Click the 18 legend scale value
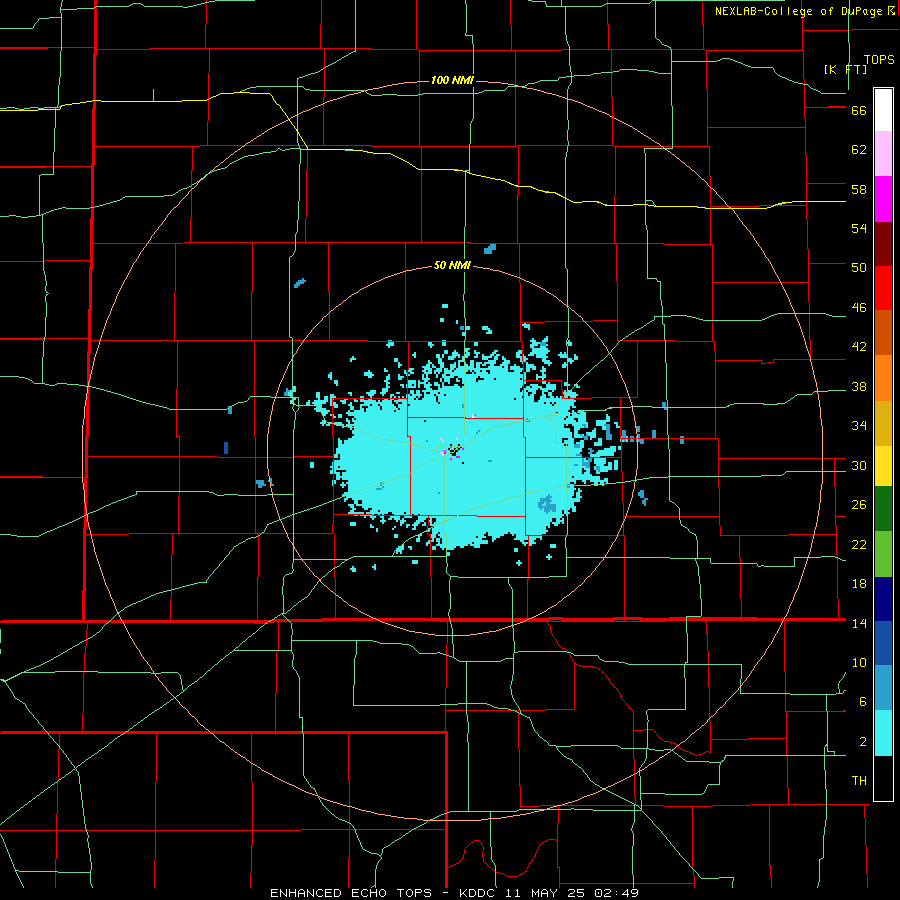The height and width of the screenshot is (900, 900). click(x=859, y=584)
